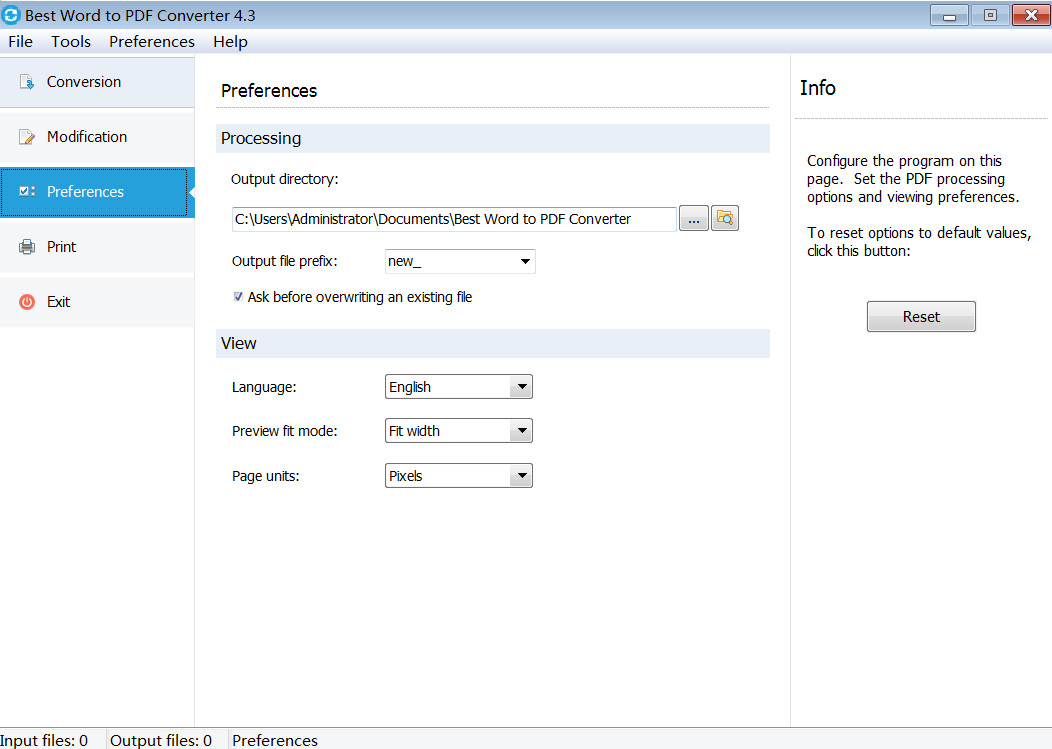
Task: Close the Best Word to PDF Converter window
Action: click(1031, 15)
